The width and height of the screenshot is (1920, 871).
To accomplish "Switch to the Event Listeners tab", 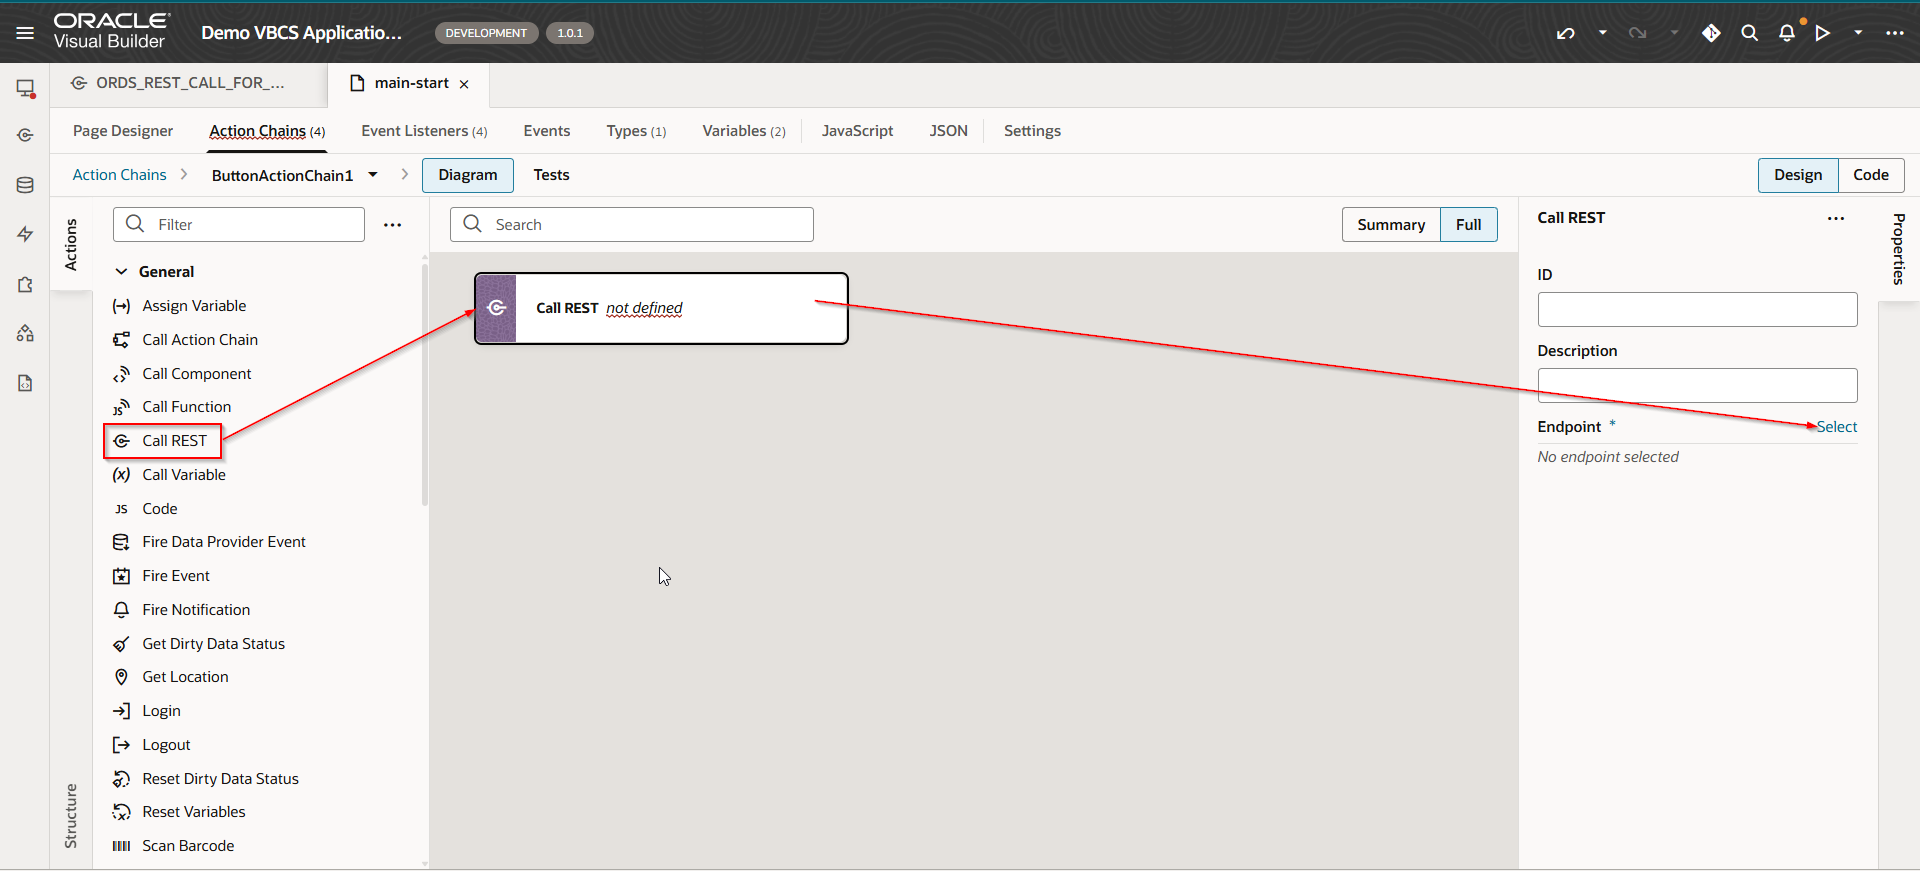I will click(424, 131).
